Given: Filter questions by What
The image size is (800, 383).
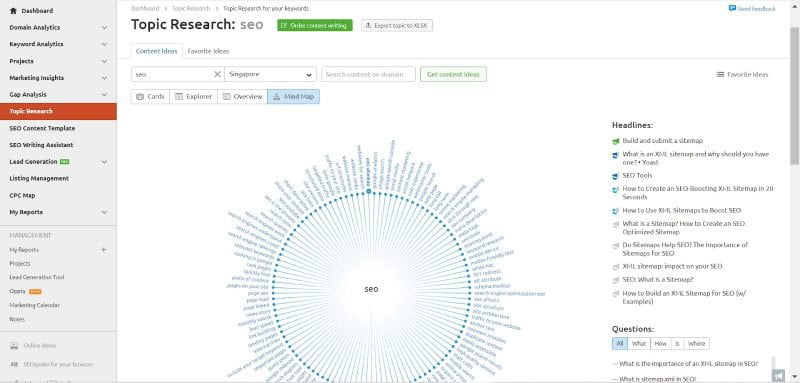Looking at the screenshot, I should click(639, 344).
